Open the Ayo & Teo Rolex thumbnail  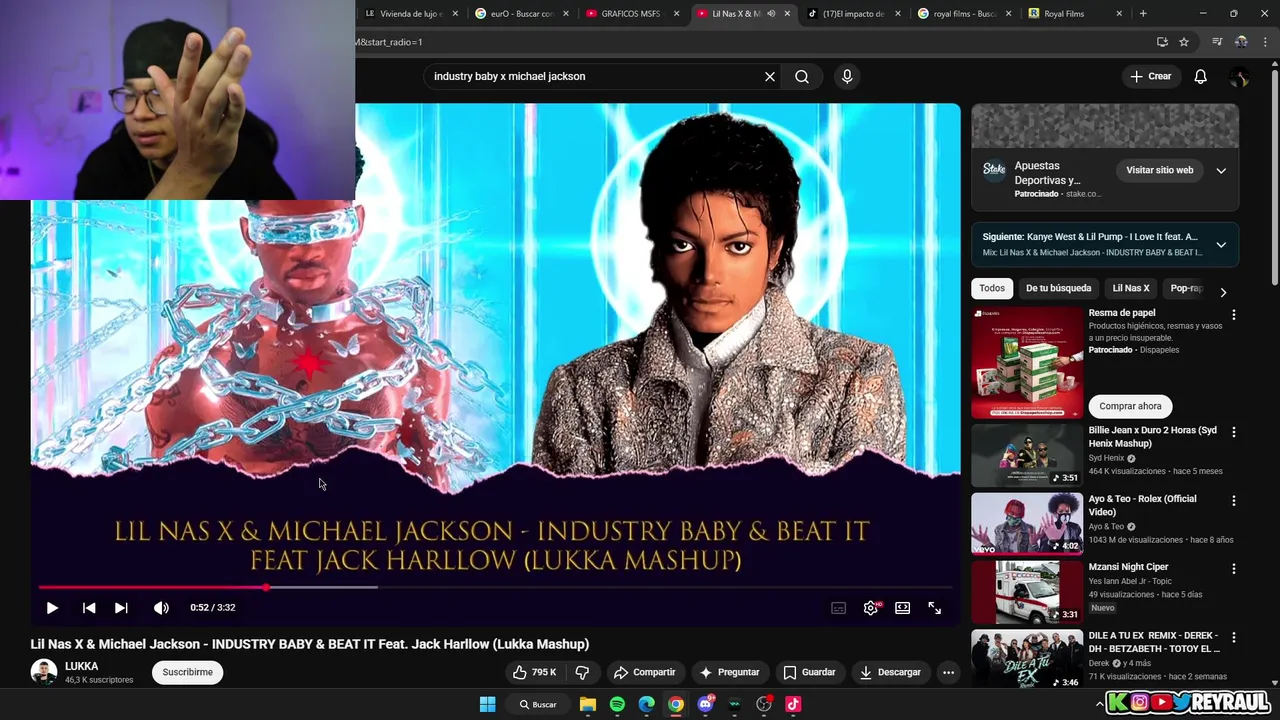1027,523
